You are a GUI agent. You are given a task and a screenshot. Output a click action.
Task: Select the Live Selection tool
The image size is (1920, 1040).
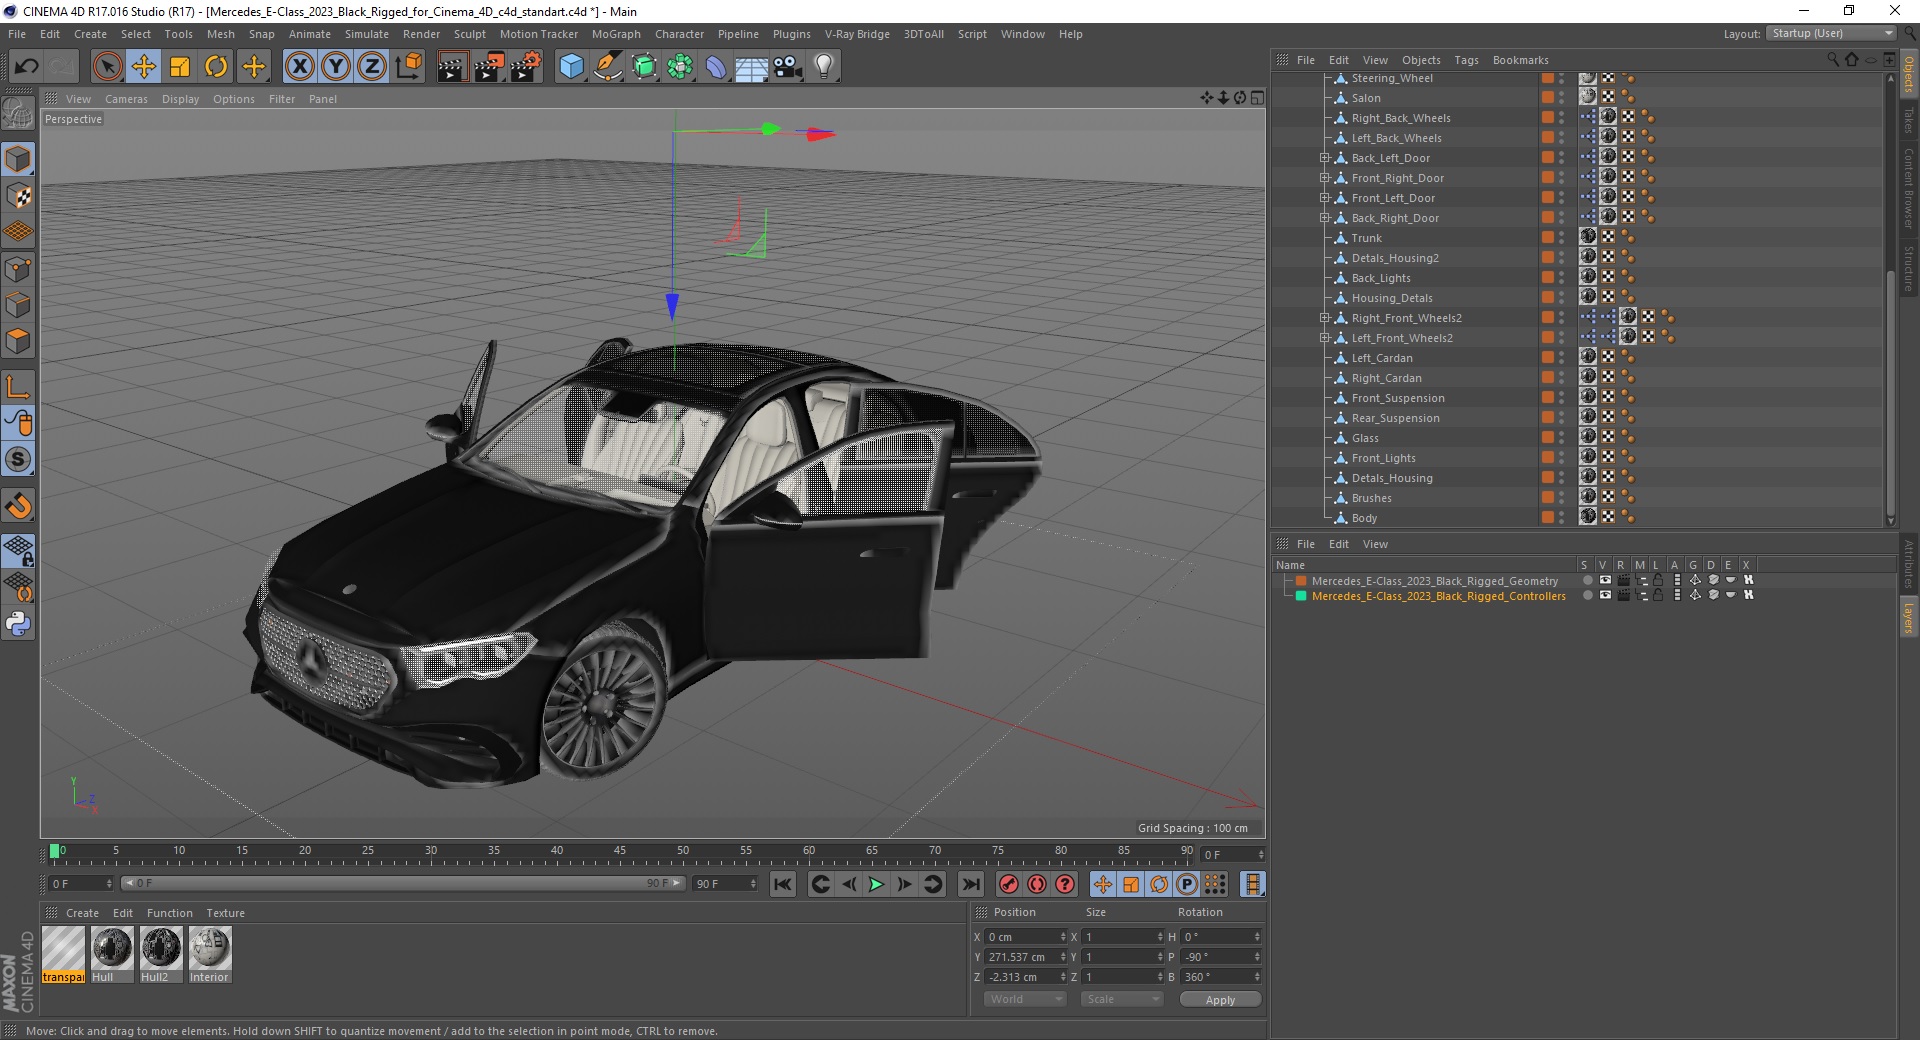pos(107,67)
